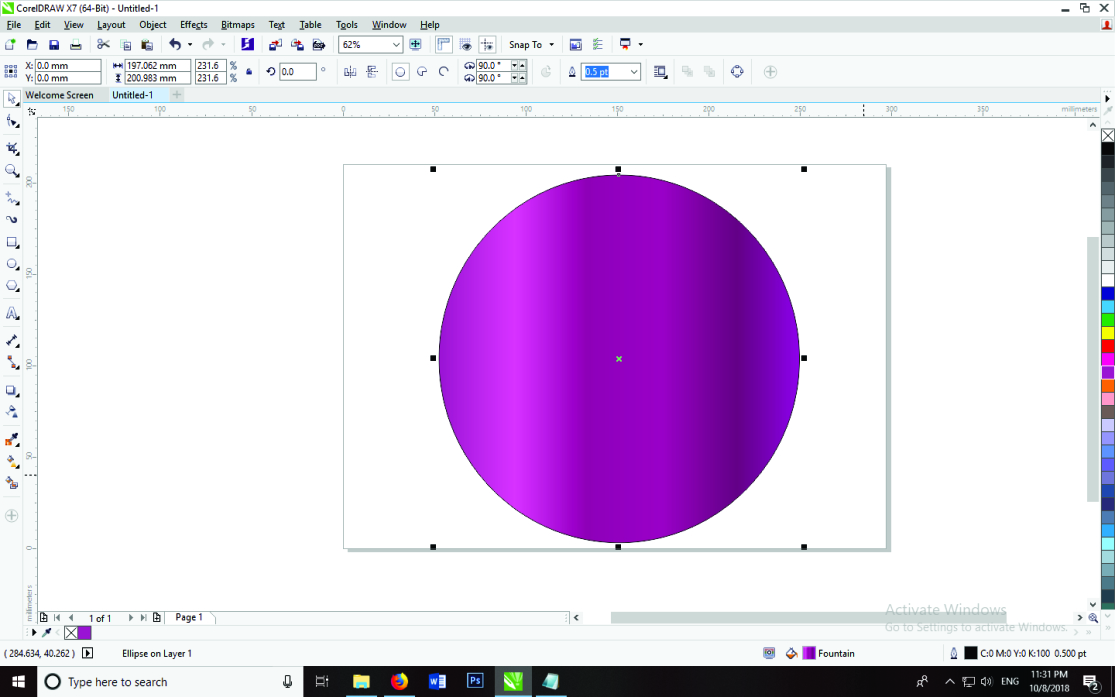
Task: Select the Crop tool
Action: (x=12, y=148)
